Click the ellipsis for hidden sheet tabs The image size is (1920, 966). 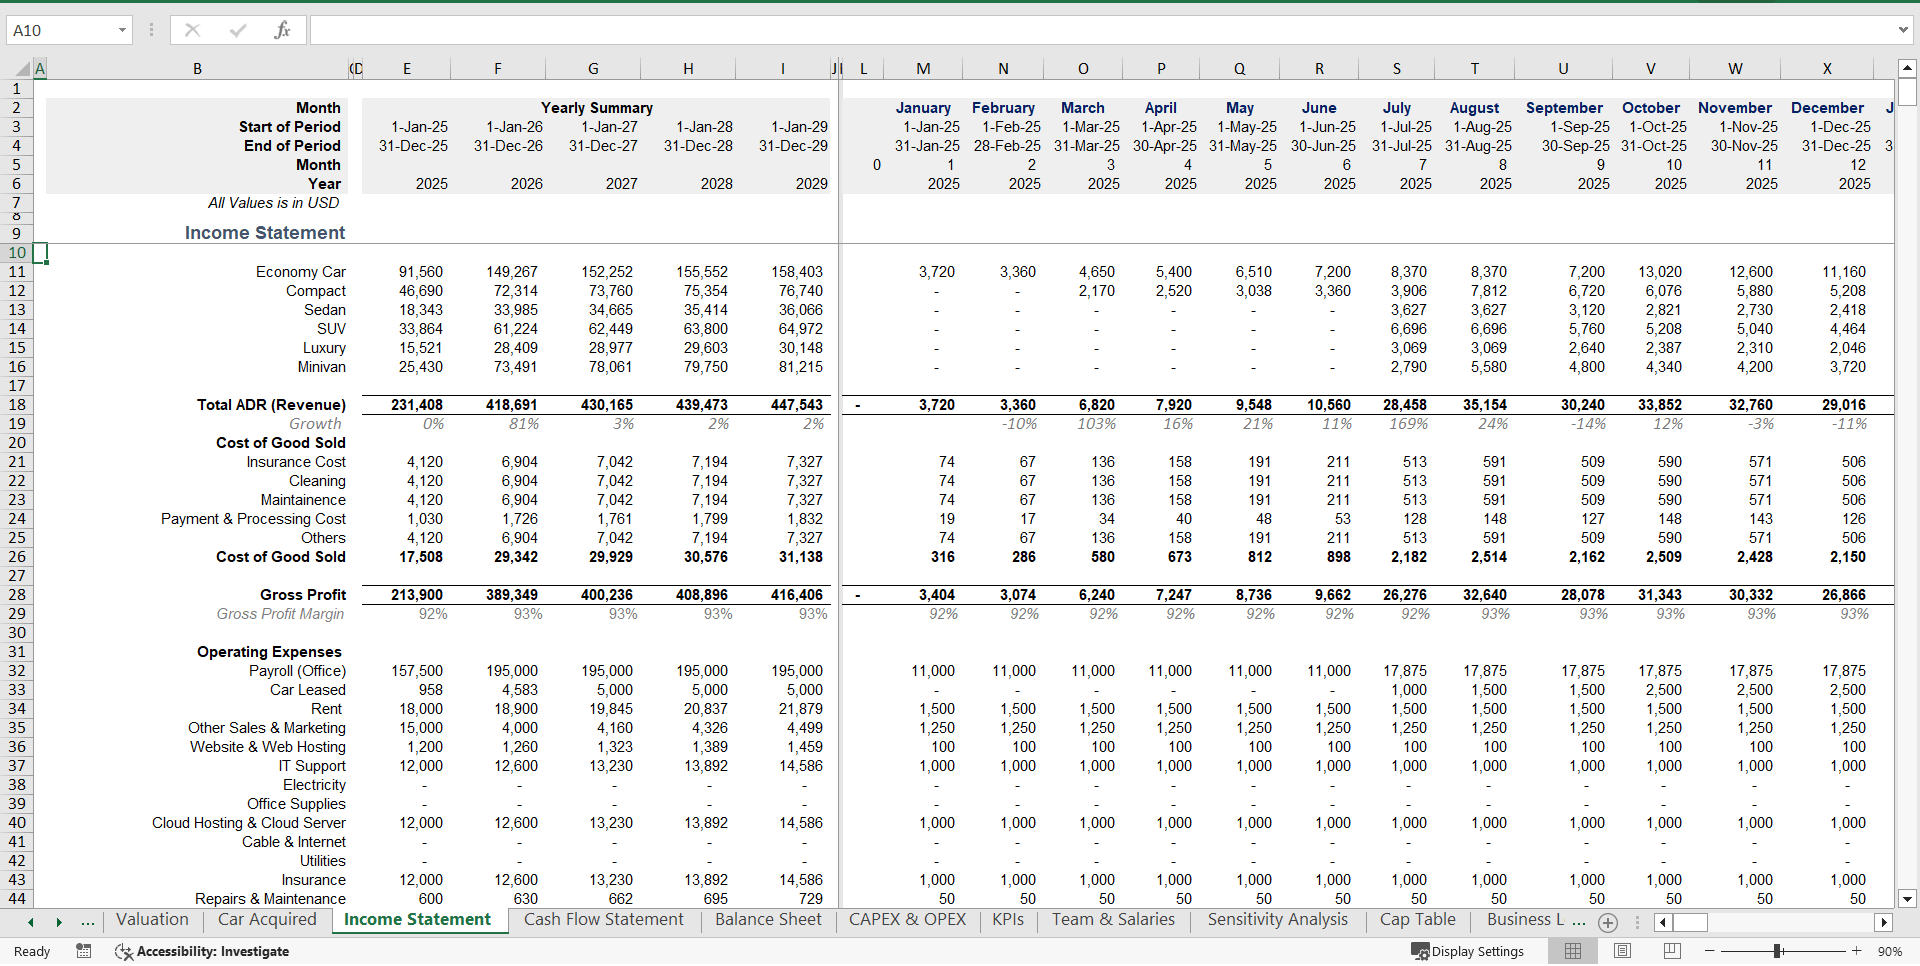88,922
